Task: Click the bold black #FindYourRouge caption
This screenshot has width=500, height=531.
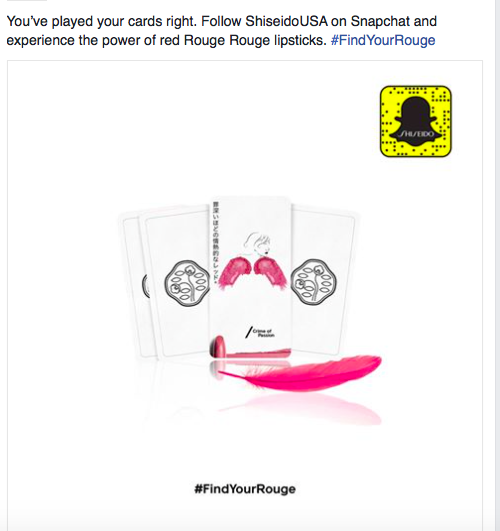Action: tap(245, 489)
